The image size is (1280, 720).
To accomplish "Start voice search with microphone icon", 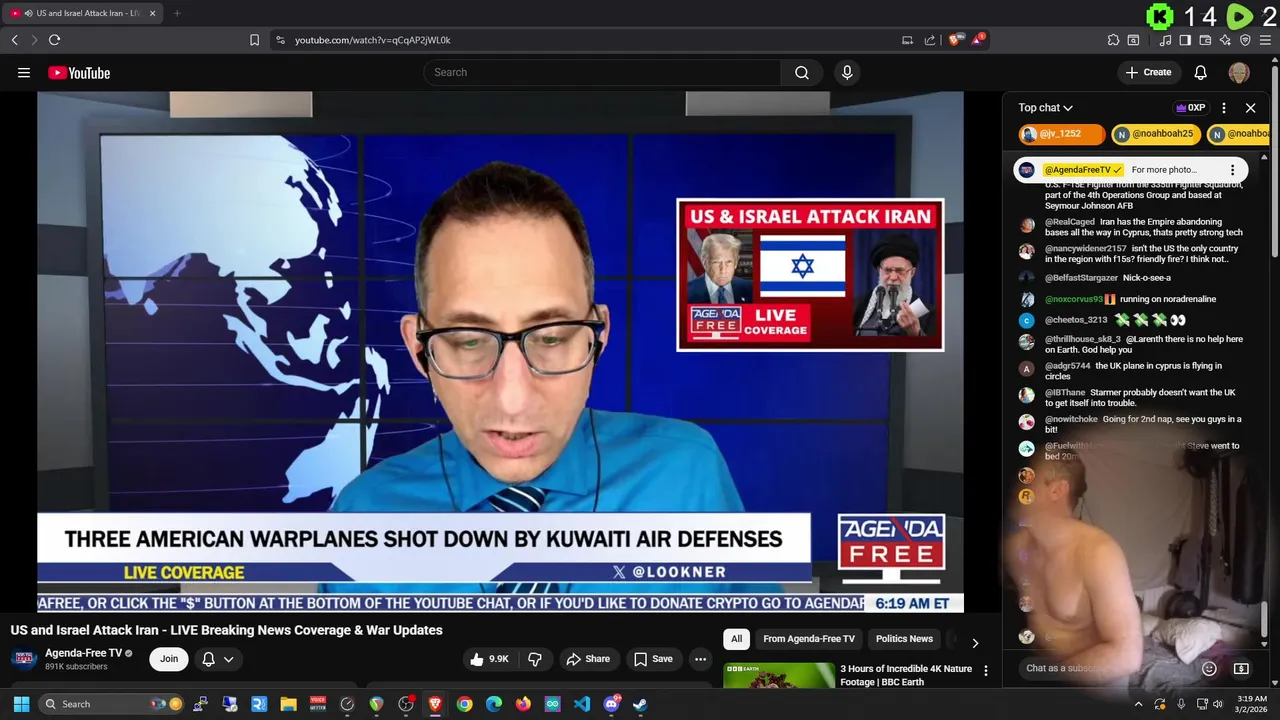I will coord(847,72).
